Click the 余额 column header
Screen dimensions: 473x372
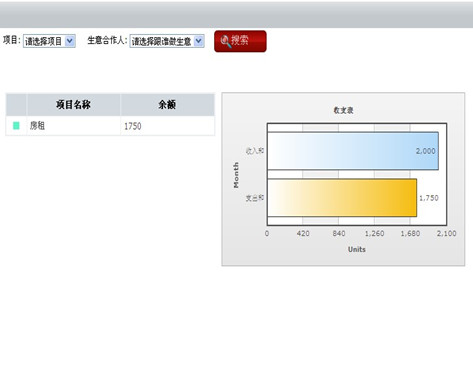click(167, 105)
